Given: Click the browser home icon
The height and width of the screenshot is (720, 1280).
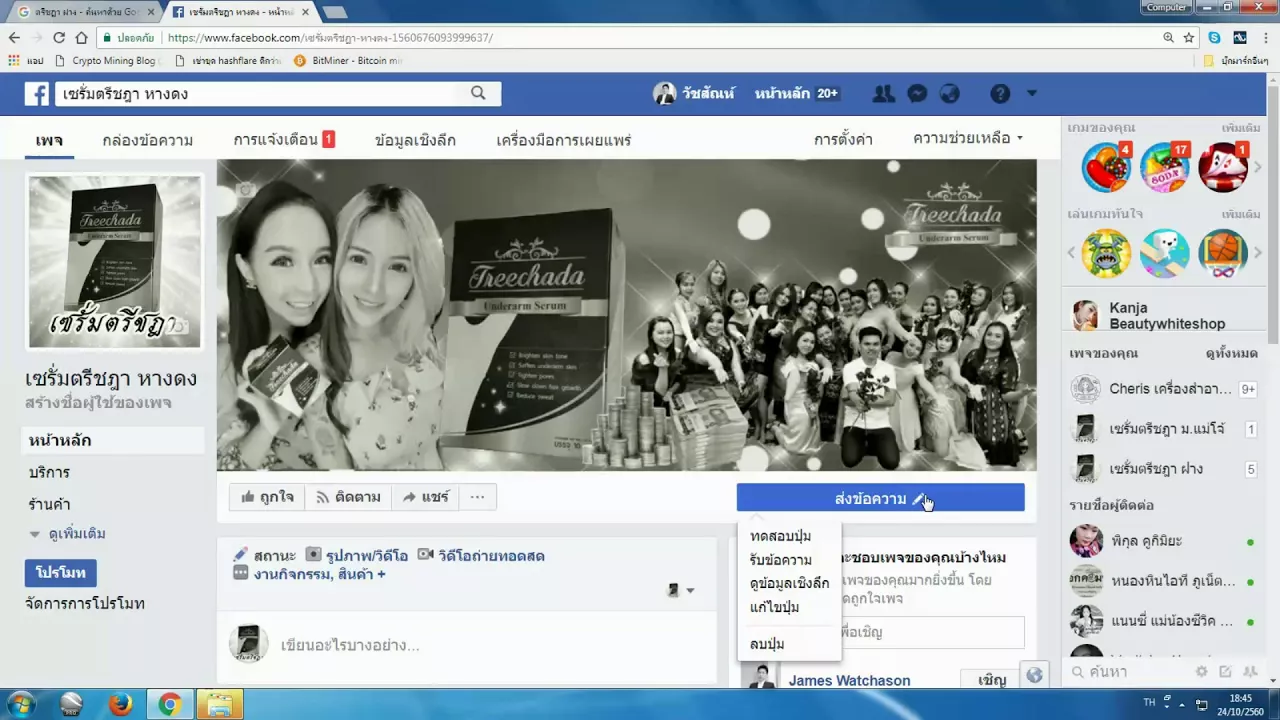Looking at the screenshot, I should [x=81, y=37].
